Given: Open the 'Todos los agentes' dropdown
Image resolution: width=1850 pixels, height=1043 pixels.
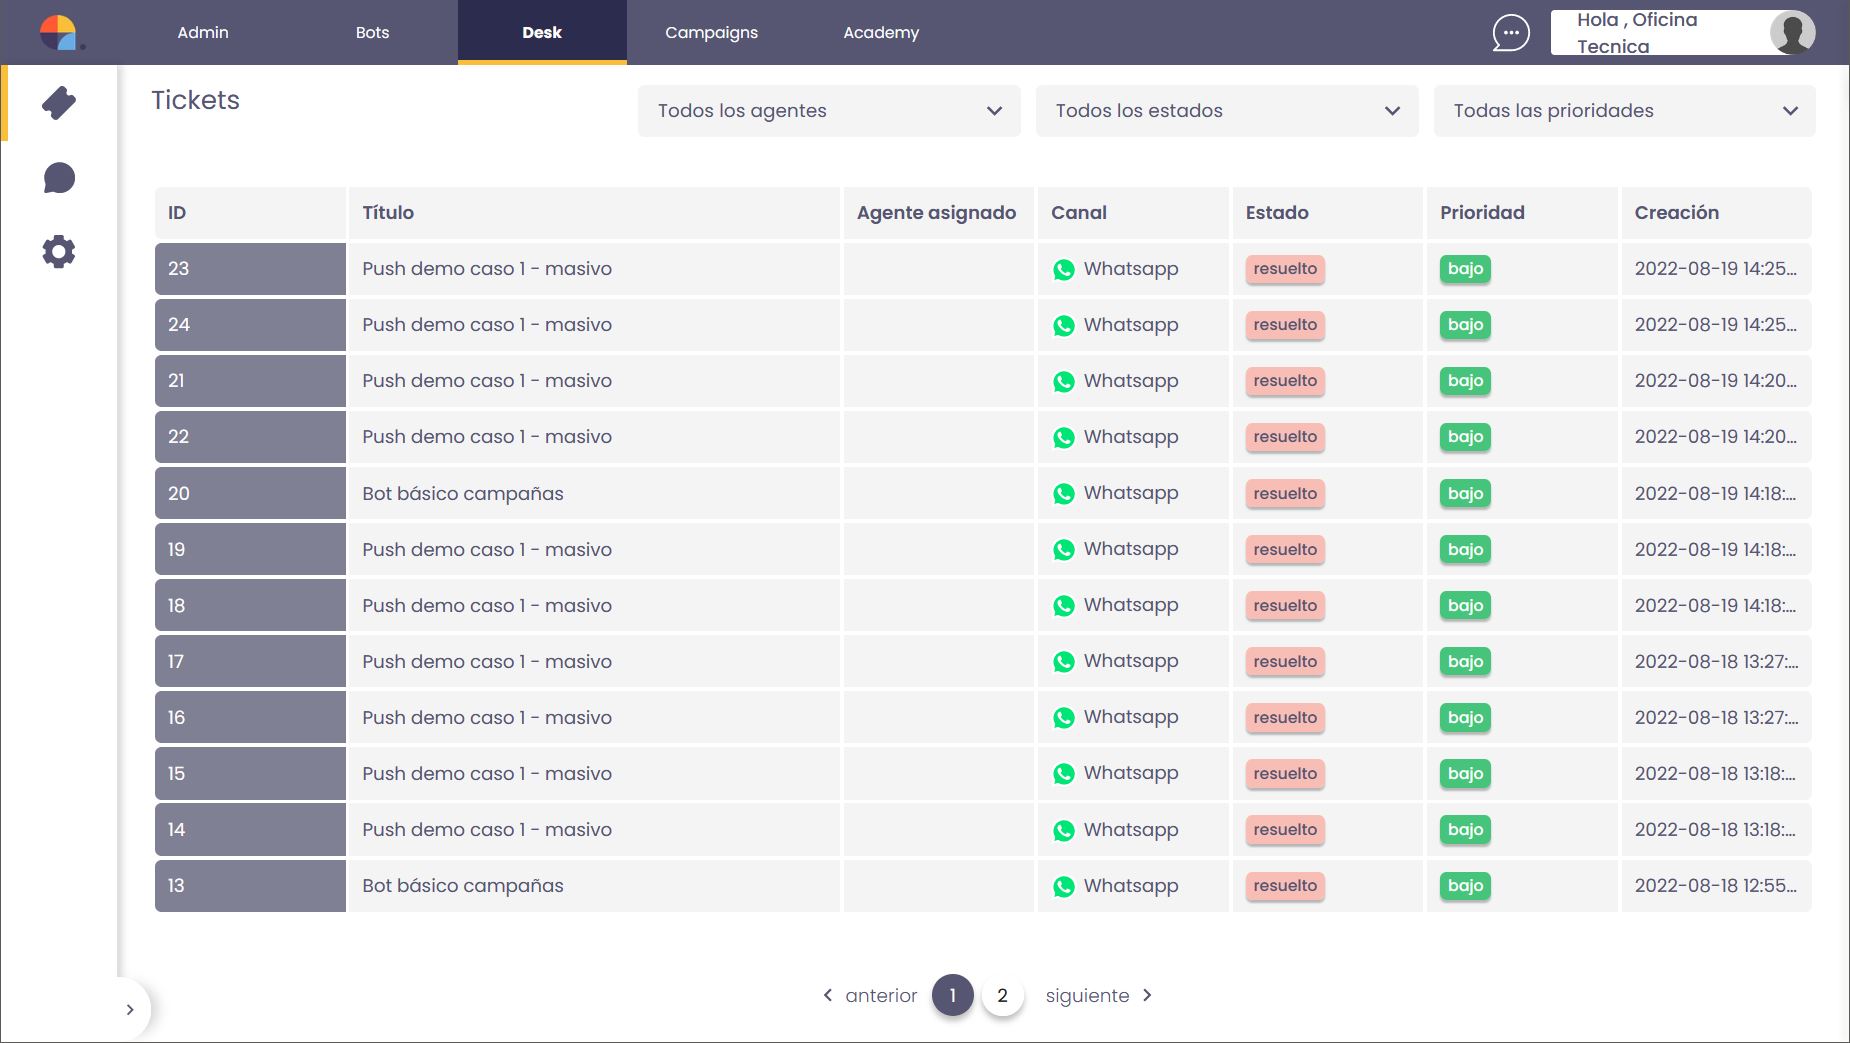Looking at the screenshot, I should pos(828,111).
